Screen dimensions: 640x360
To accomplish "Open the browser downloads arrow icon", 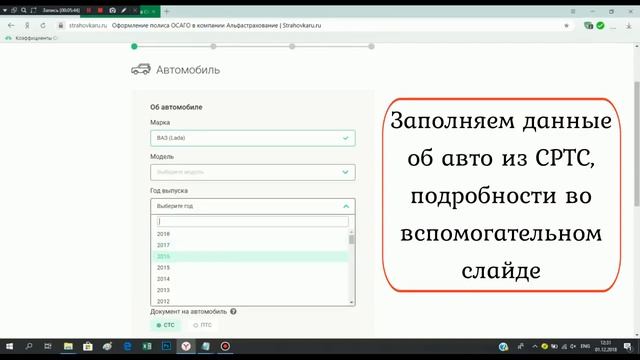I will (x=629, y=26).
